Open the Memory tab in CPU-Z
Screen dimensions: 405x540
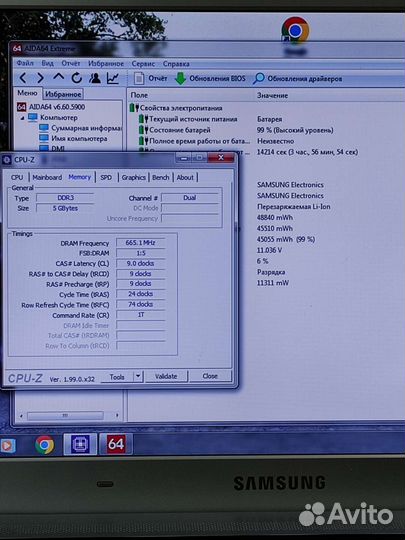80,177
